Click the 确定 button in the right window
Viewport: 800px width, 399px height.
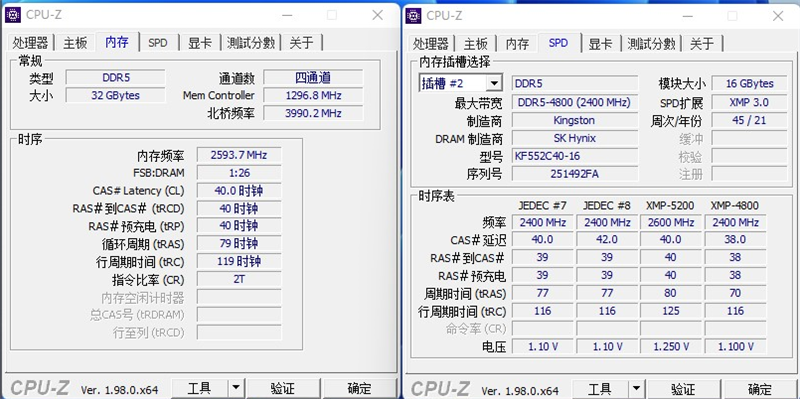[x=760, y=389]
